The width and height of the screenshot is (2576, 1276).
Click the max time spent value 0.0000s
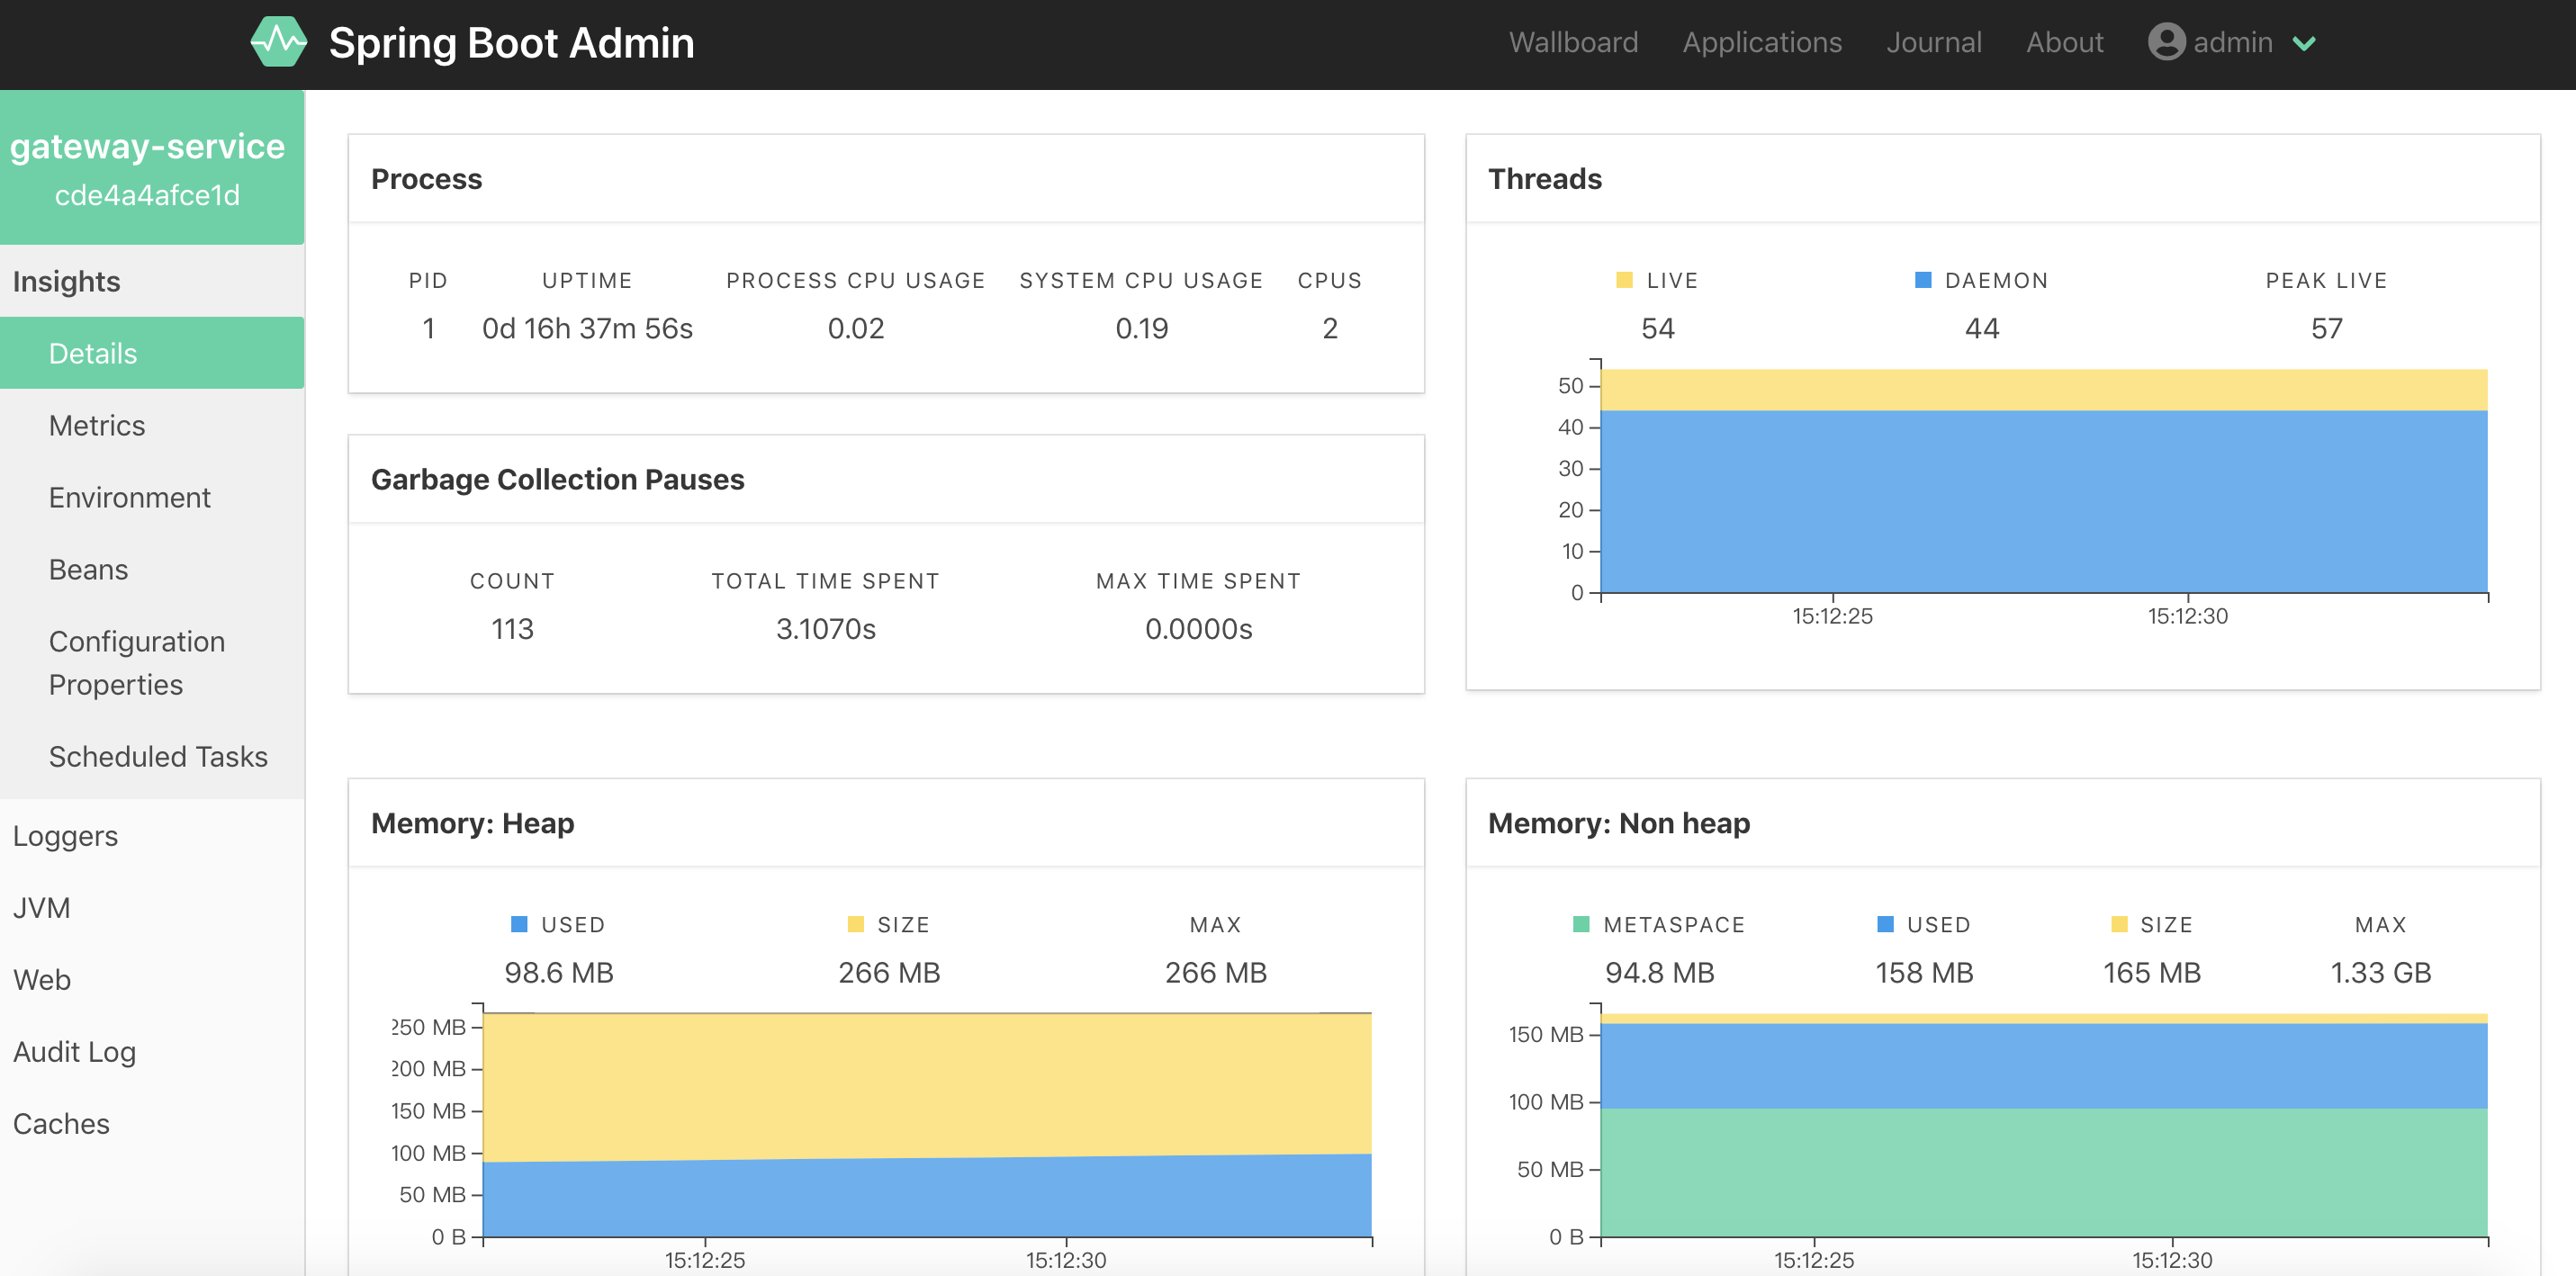1198,629
